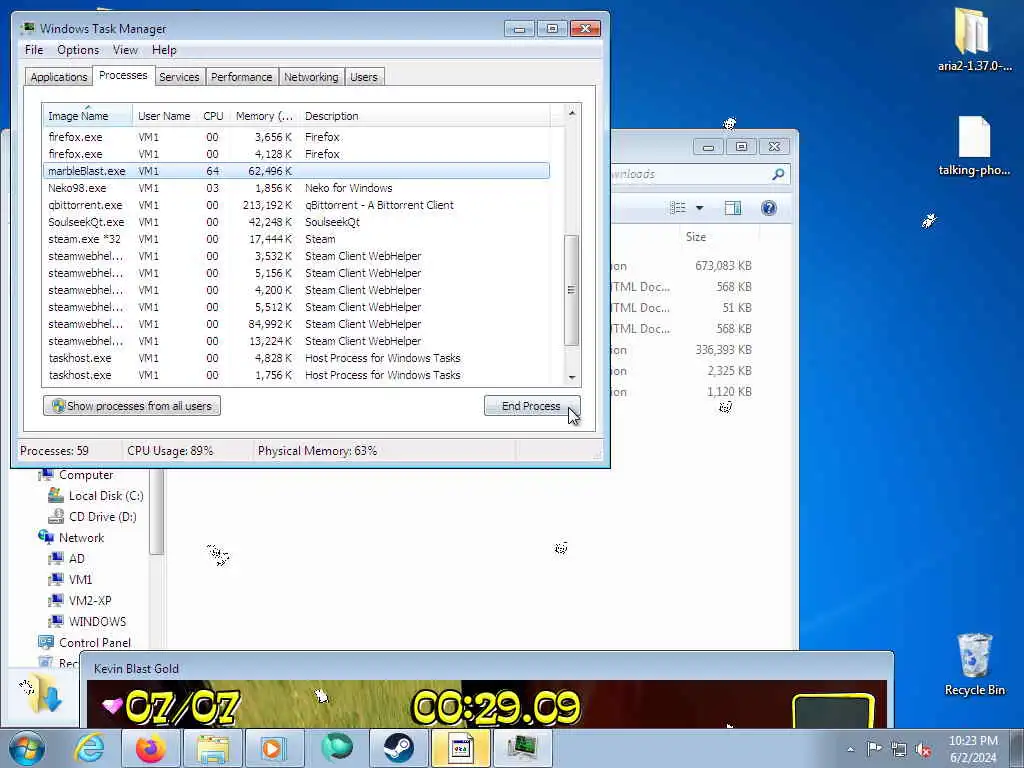This screenshot has width=1024, height=768.
Task: Open CD Drive (D:) in Explorer tree
Action: tap(103, 517)
